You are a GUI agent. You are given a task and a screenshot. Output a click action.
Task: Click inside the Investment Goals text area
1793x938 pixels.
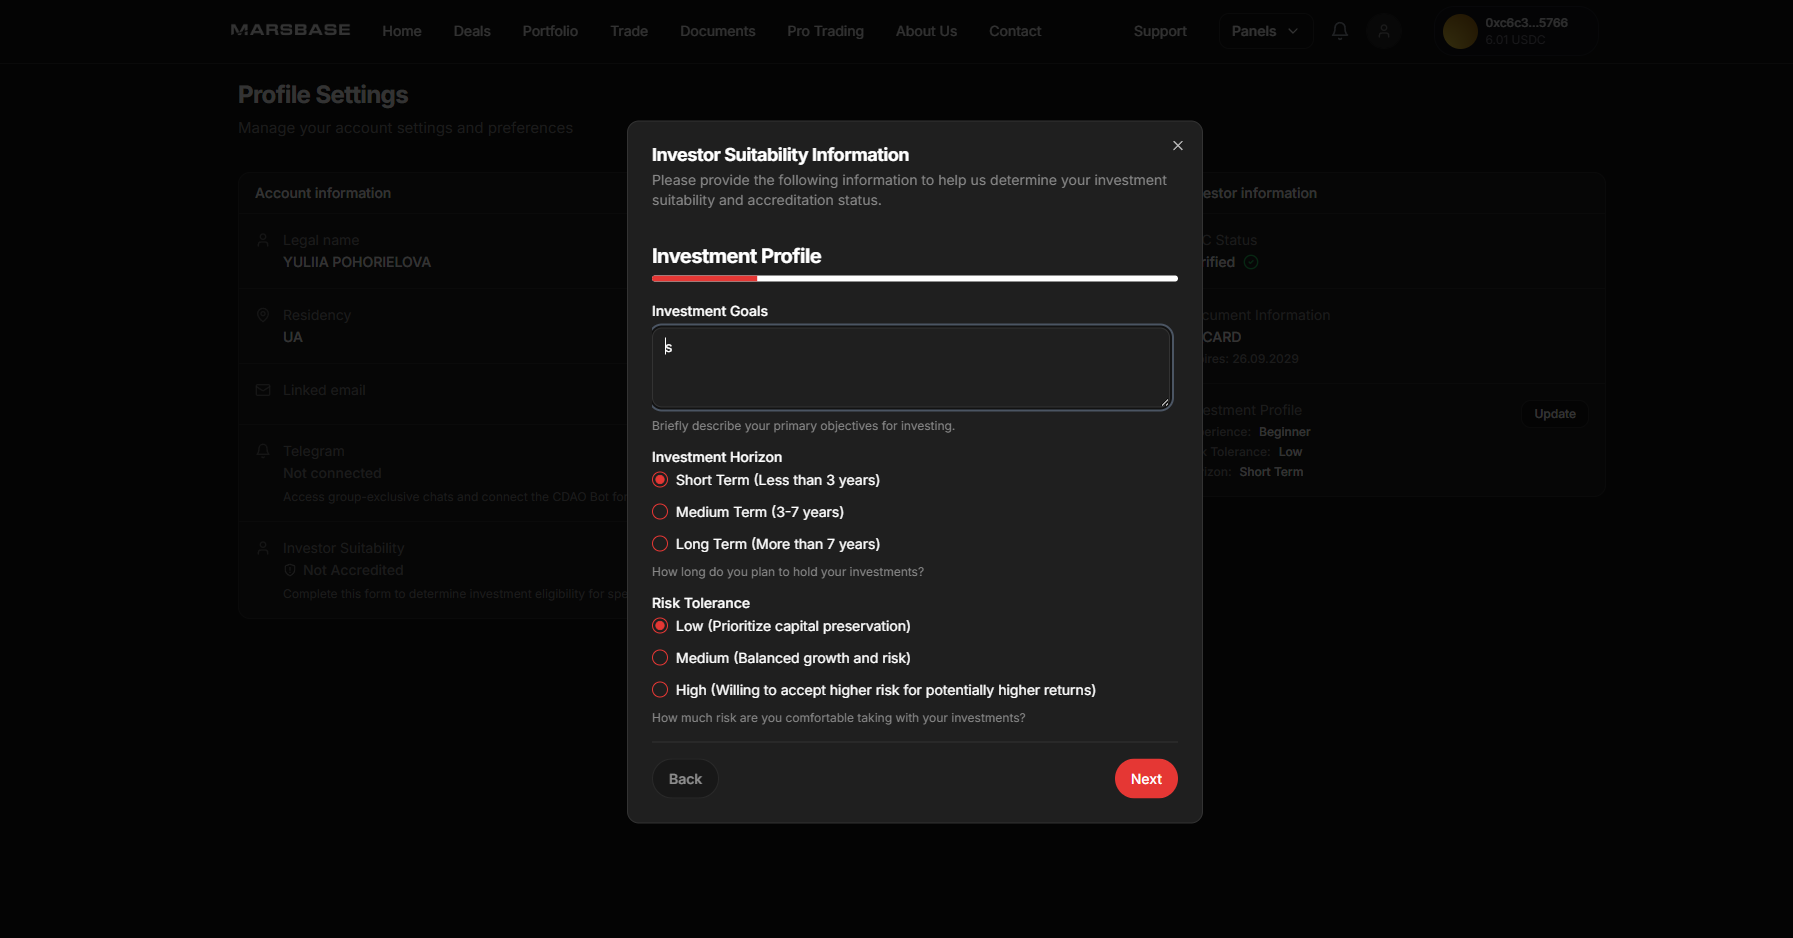click(910, 367)
